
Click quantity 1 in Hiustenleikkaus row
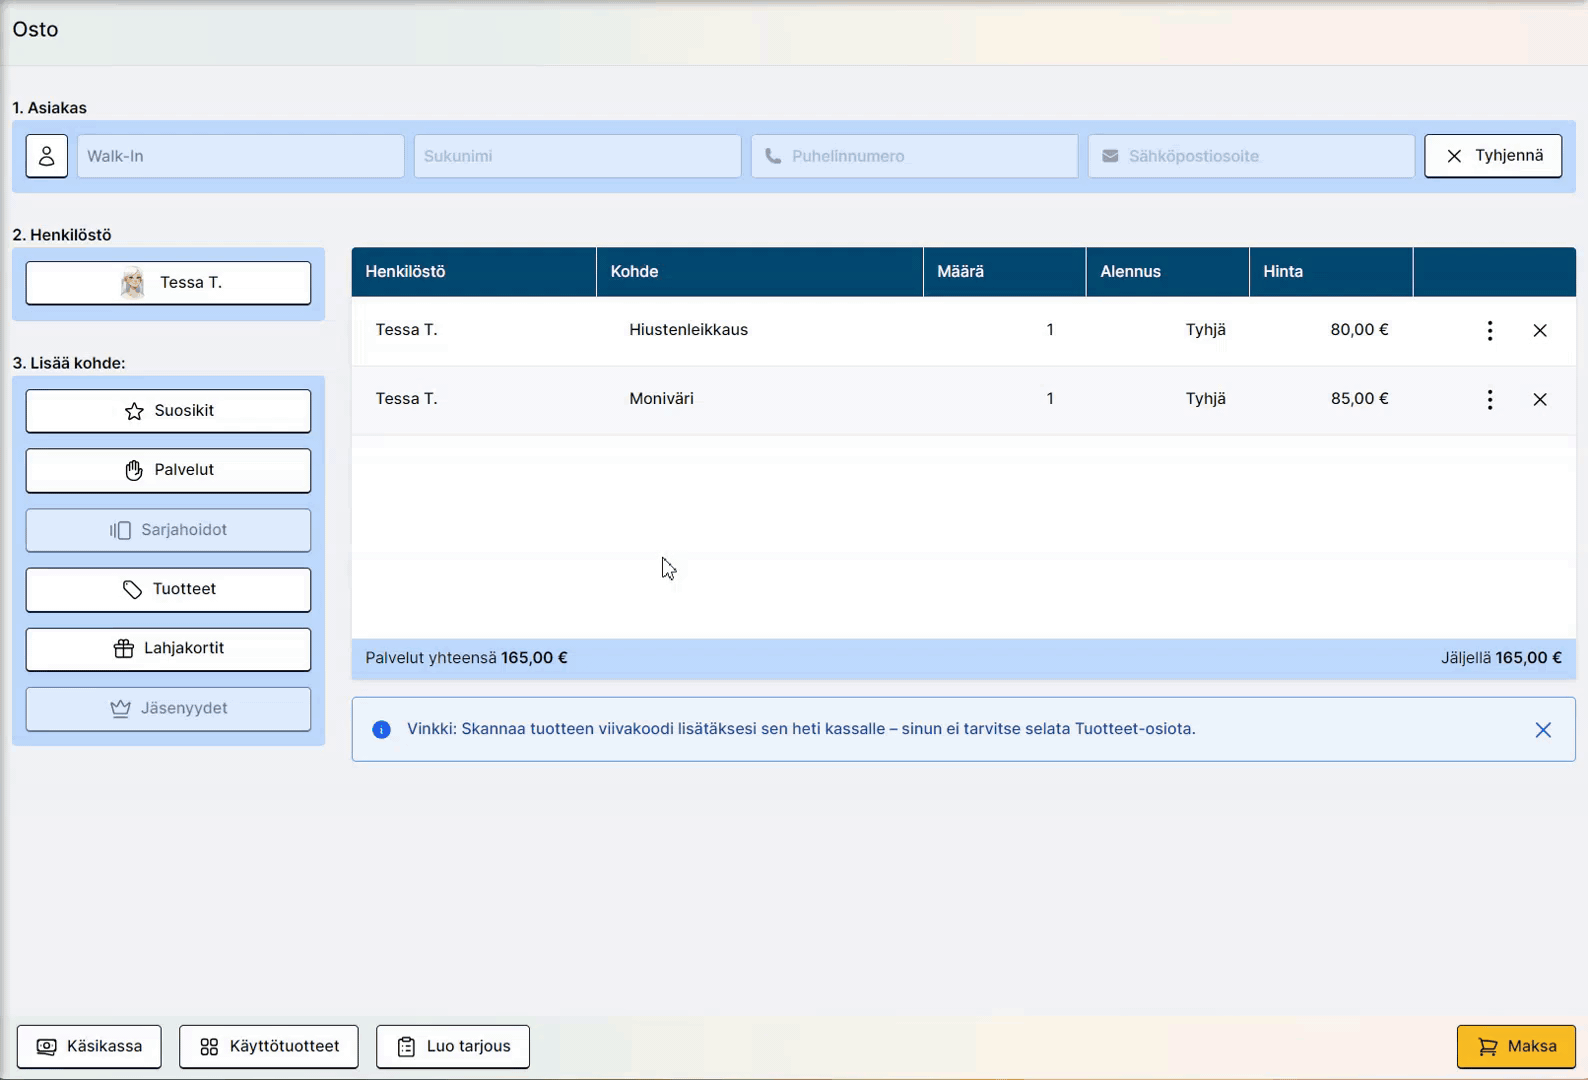pyautogui.click(x=1050, y=330)
